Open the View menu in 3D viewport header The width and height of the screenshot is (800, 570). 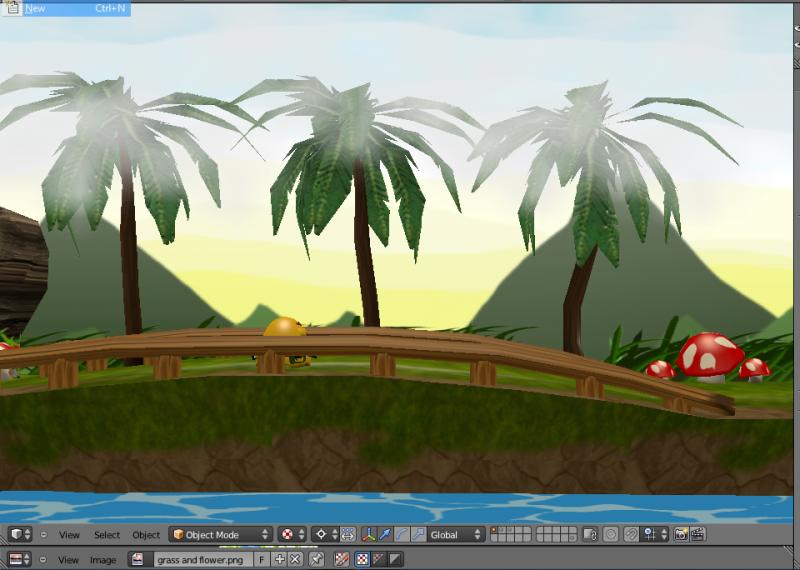tap(69, 535)
